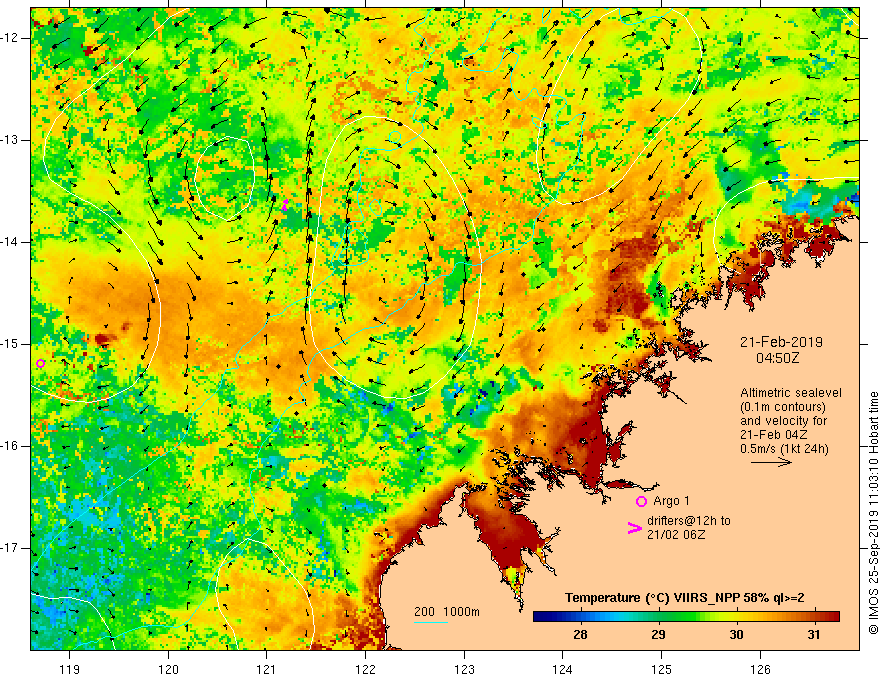
Task: Click the cyan 200 1000m contour legend line
Action: coord(431,622)
